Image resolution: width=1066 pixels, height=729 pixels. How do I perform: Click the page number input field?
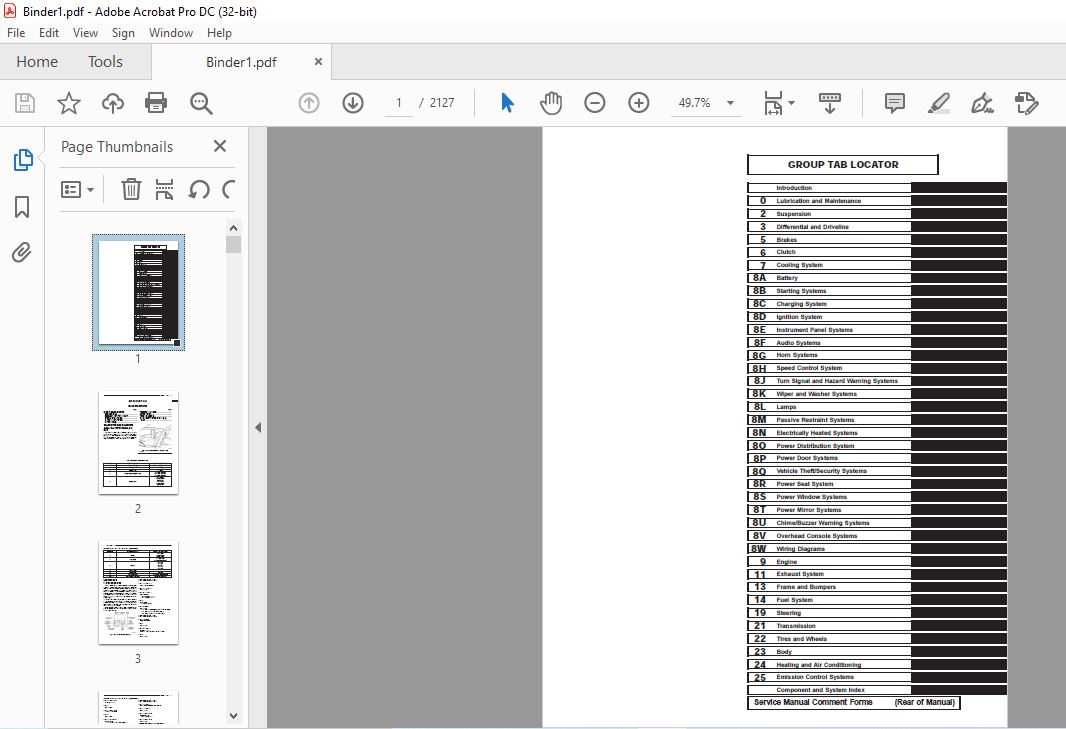click(x=398, y=103)
